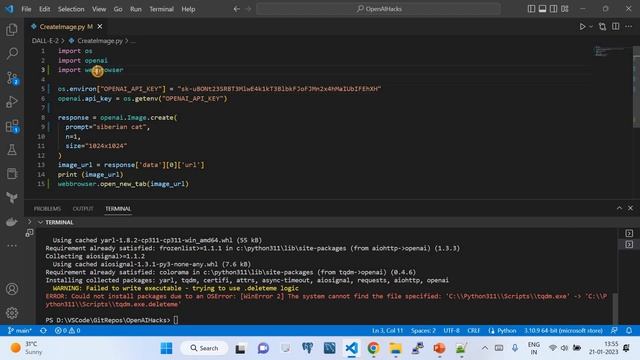Open editor More Actions ellipsis

pyautogui.click(x=629, y=27)
